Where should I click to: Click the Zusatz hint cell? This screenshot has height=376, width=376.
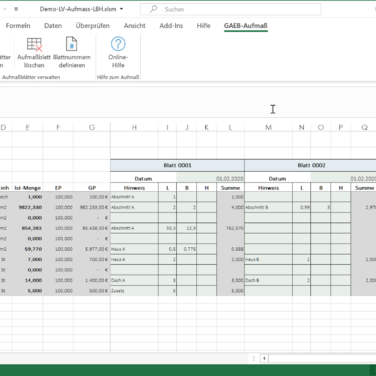pos(134,291)
